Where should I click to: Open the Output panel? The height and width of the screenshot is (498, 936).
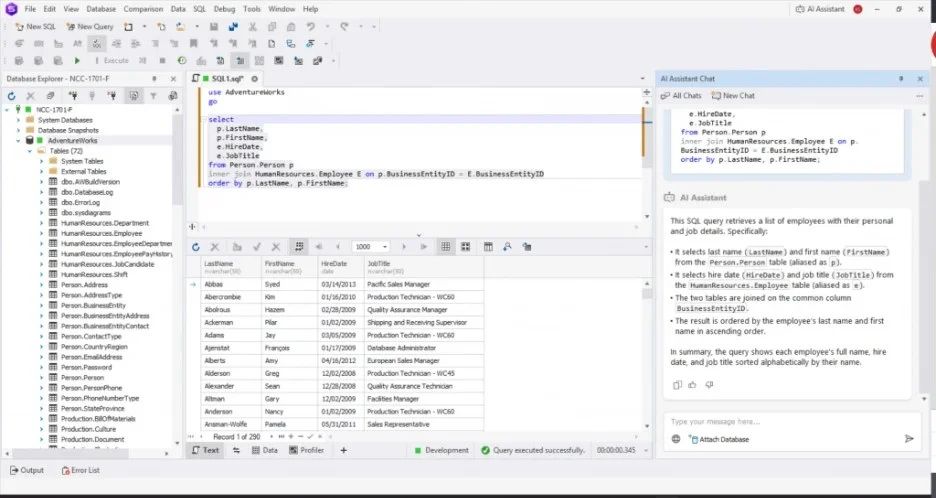coord(27,471)
